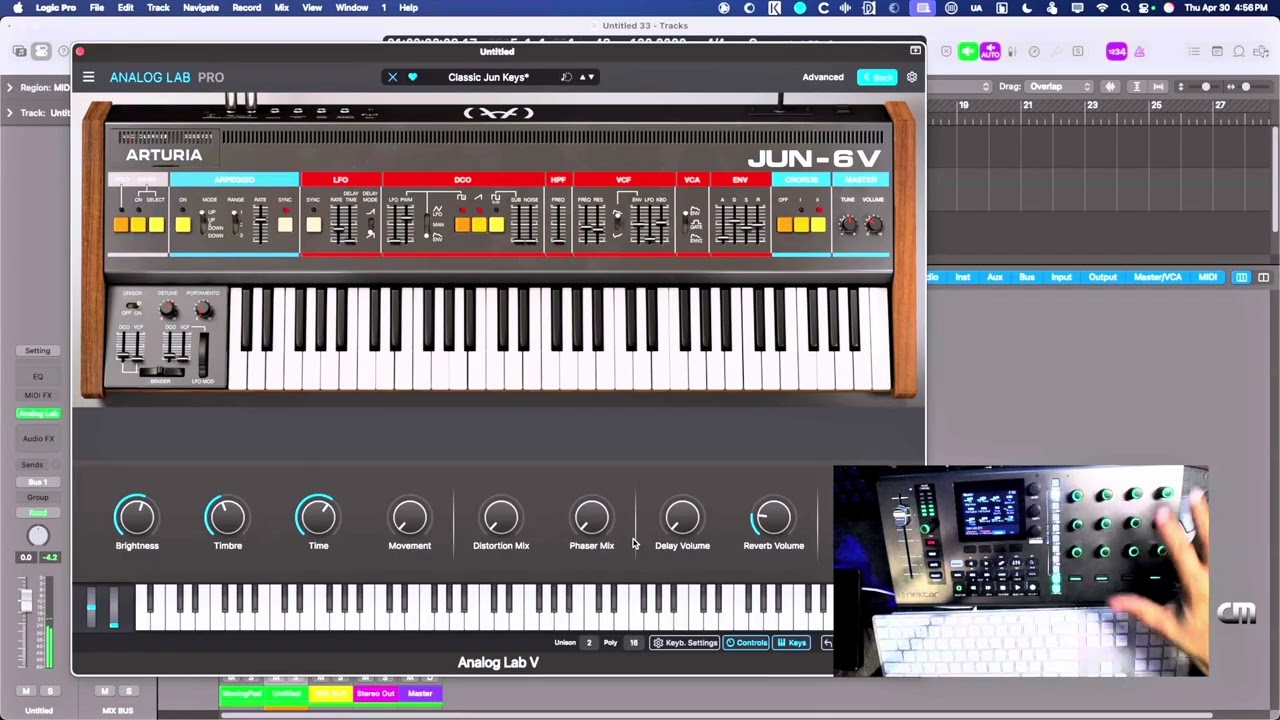Click the Delay Volume knob

[682, 517]
